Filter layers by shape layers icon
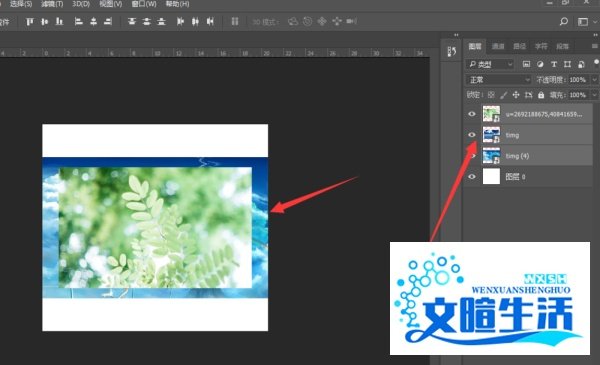600x365 pixels. [x=567, y=64]
